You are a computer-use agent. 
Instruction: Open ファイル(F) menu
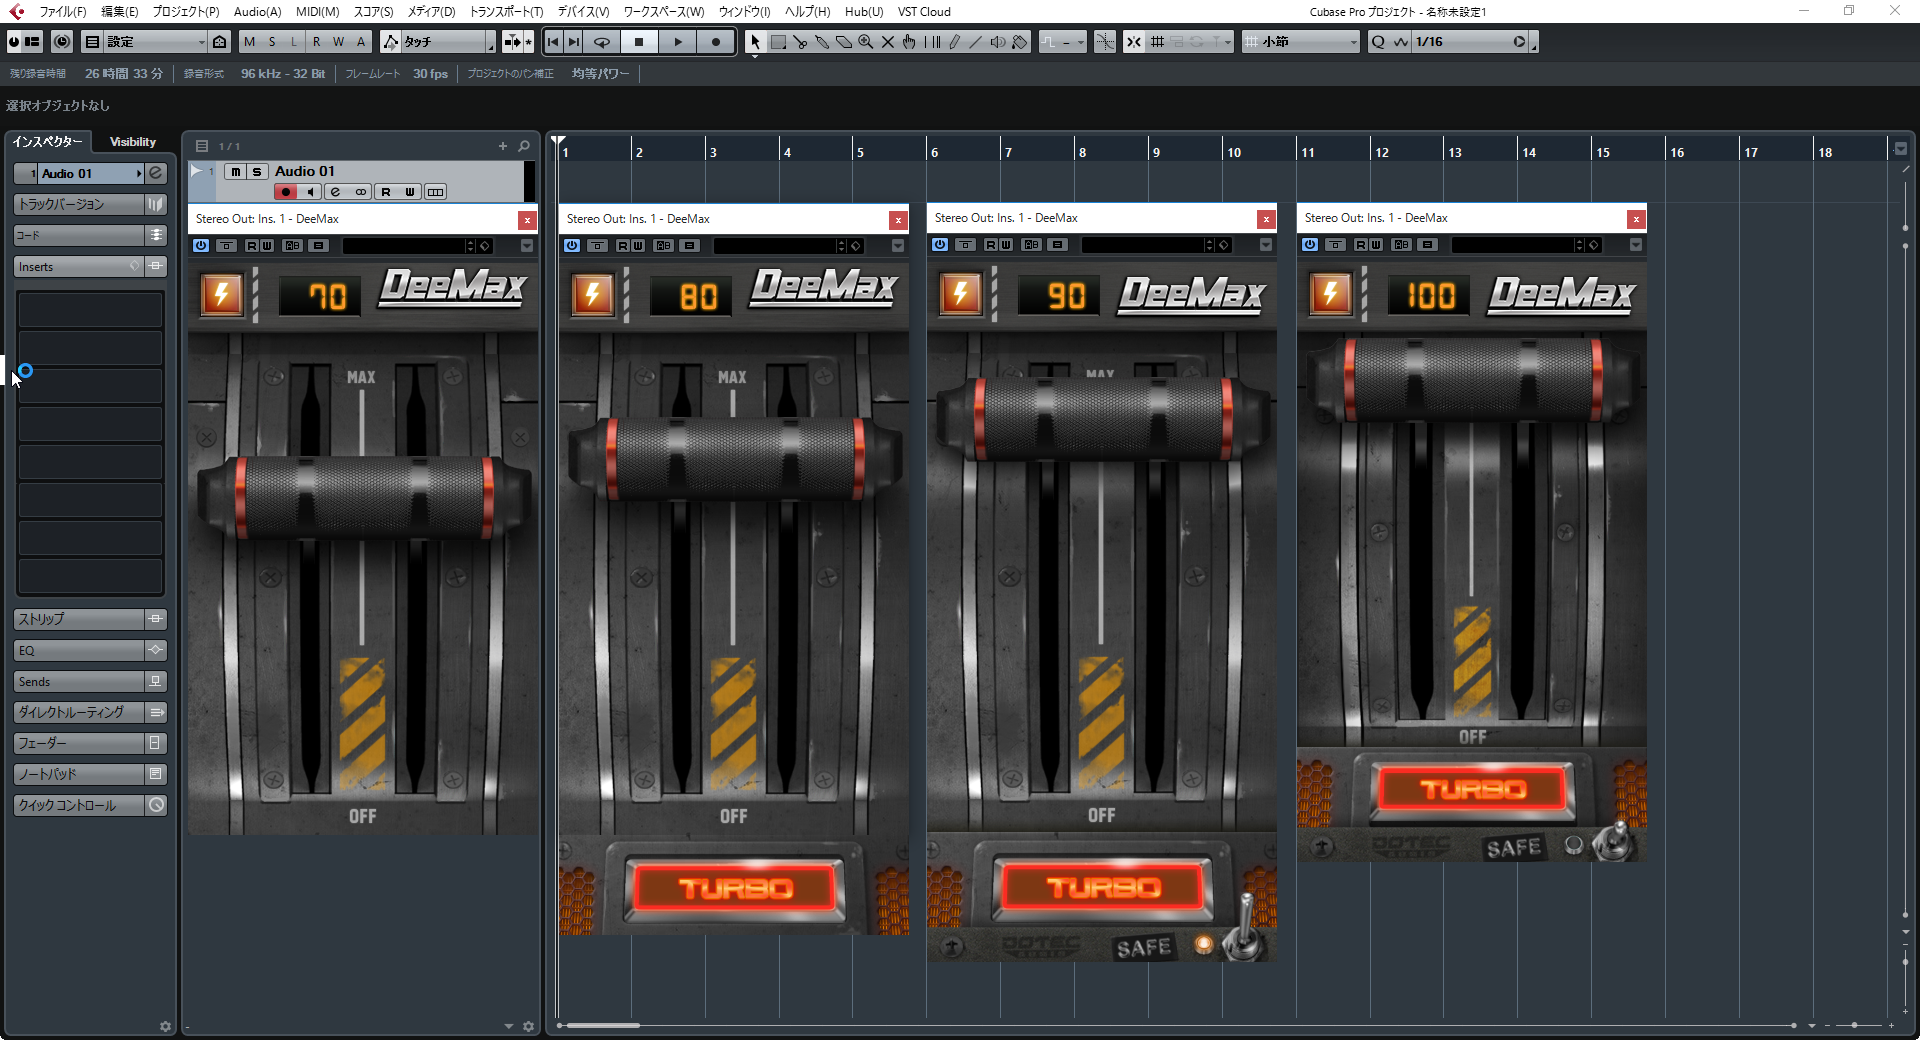(x=62, y=12)
